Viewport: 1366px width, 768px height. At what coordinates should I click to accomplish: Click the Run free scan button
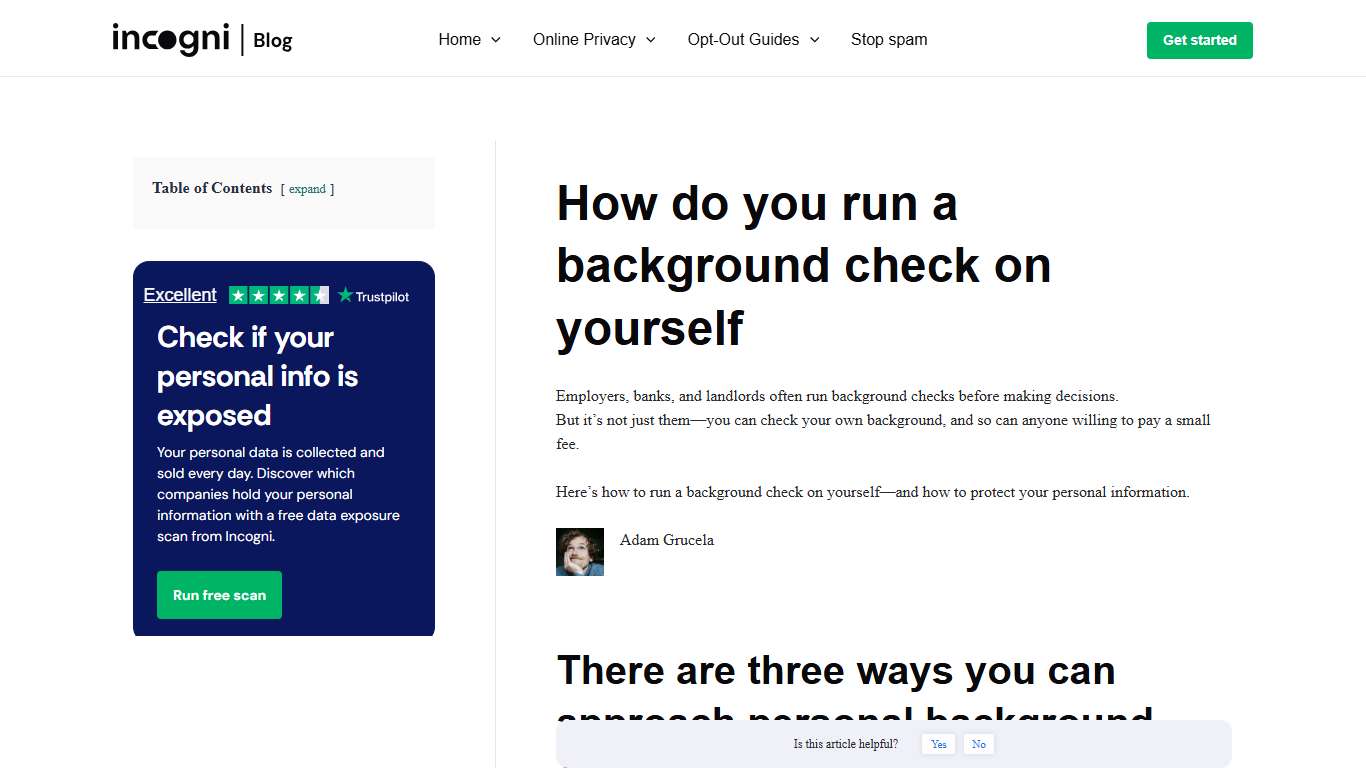click(x=219, y=595)
